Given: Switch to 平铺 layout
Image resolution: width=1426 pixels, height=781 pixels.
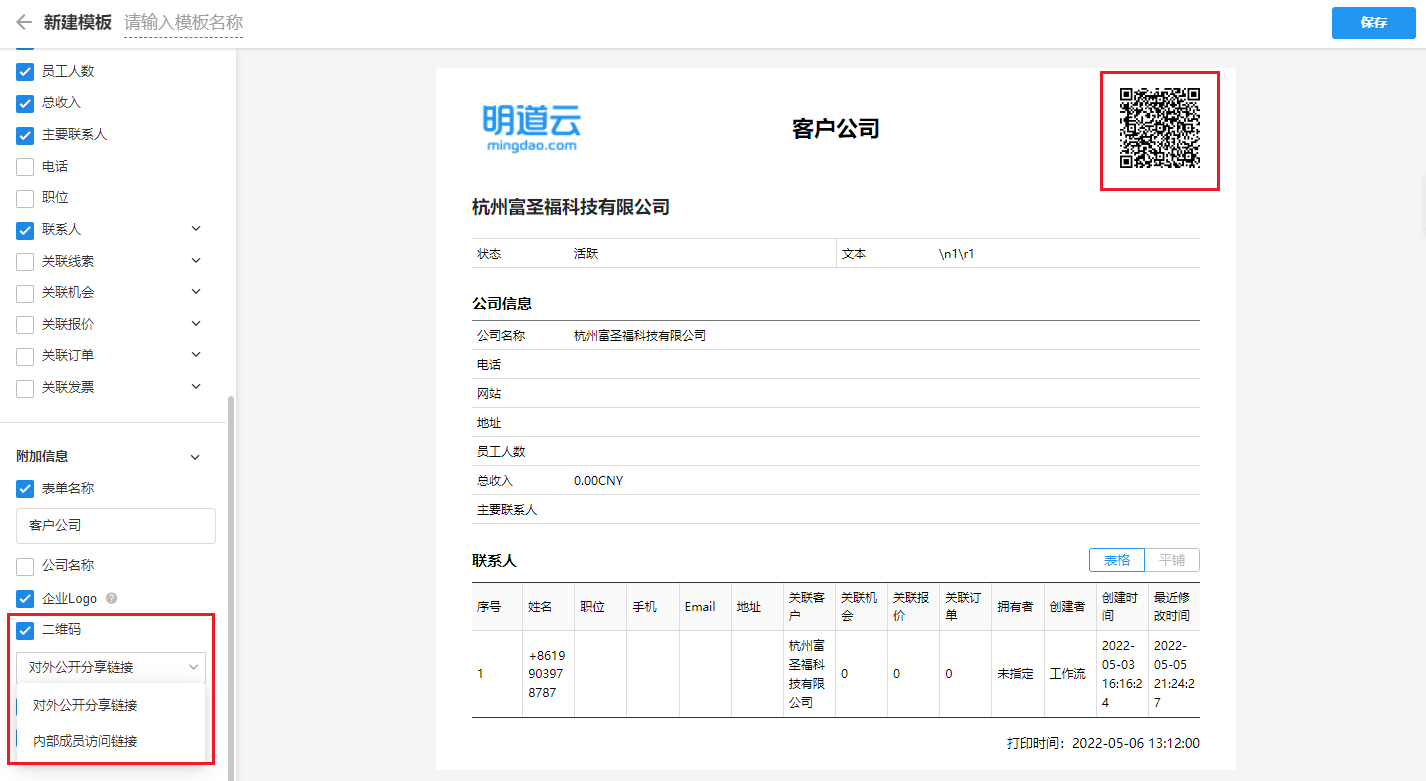Looking at the screenshot, I should pos(1172,560).
